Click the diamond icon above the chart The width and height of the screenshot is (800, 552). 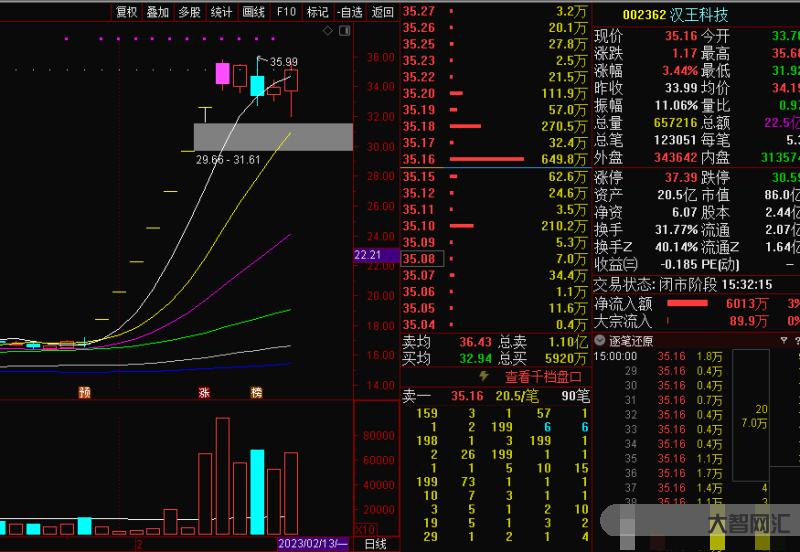pyautogui.click(x=329, y=32)
